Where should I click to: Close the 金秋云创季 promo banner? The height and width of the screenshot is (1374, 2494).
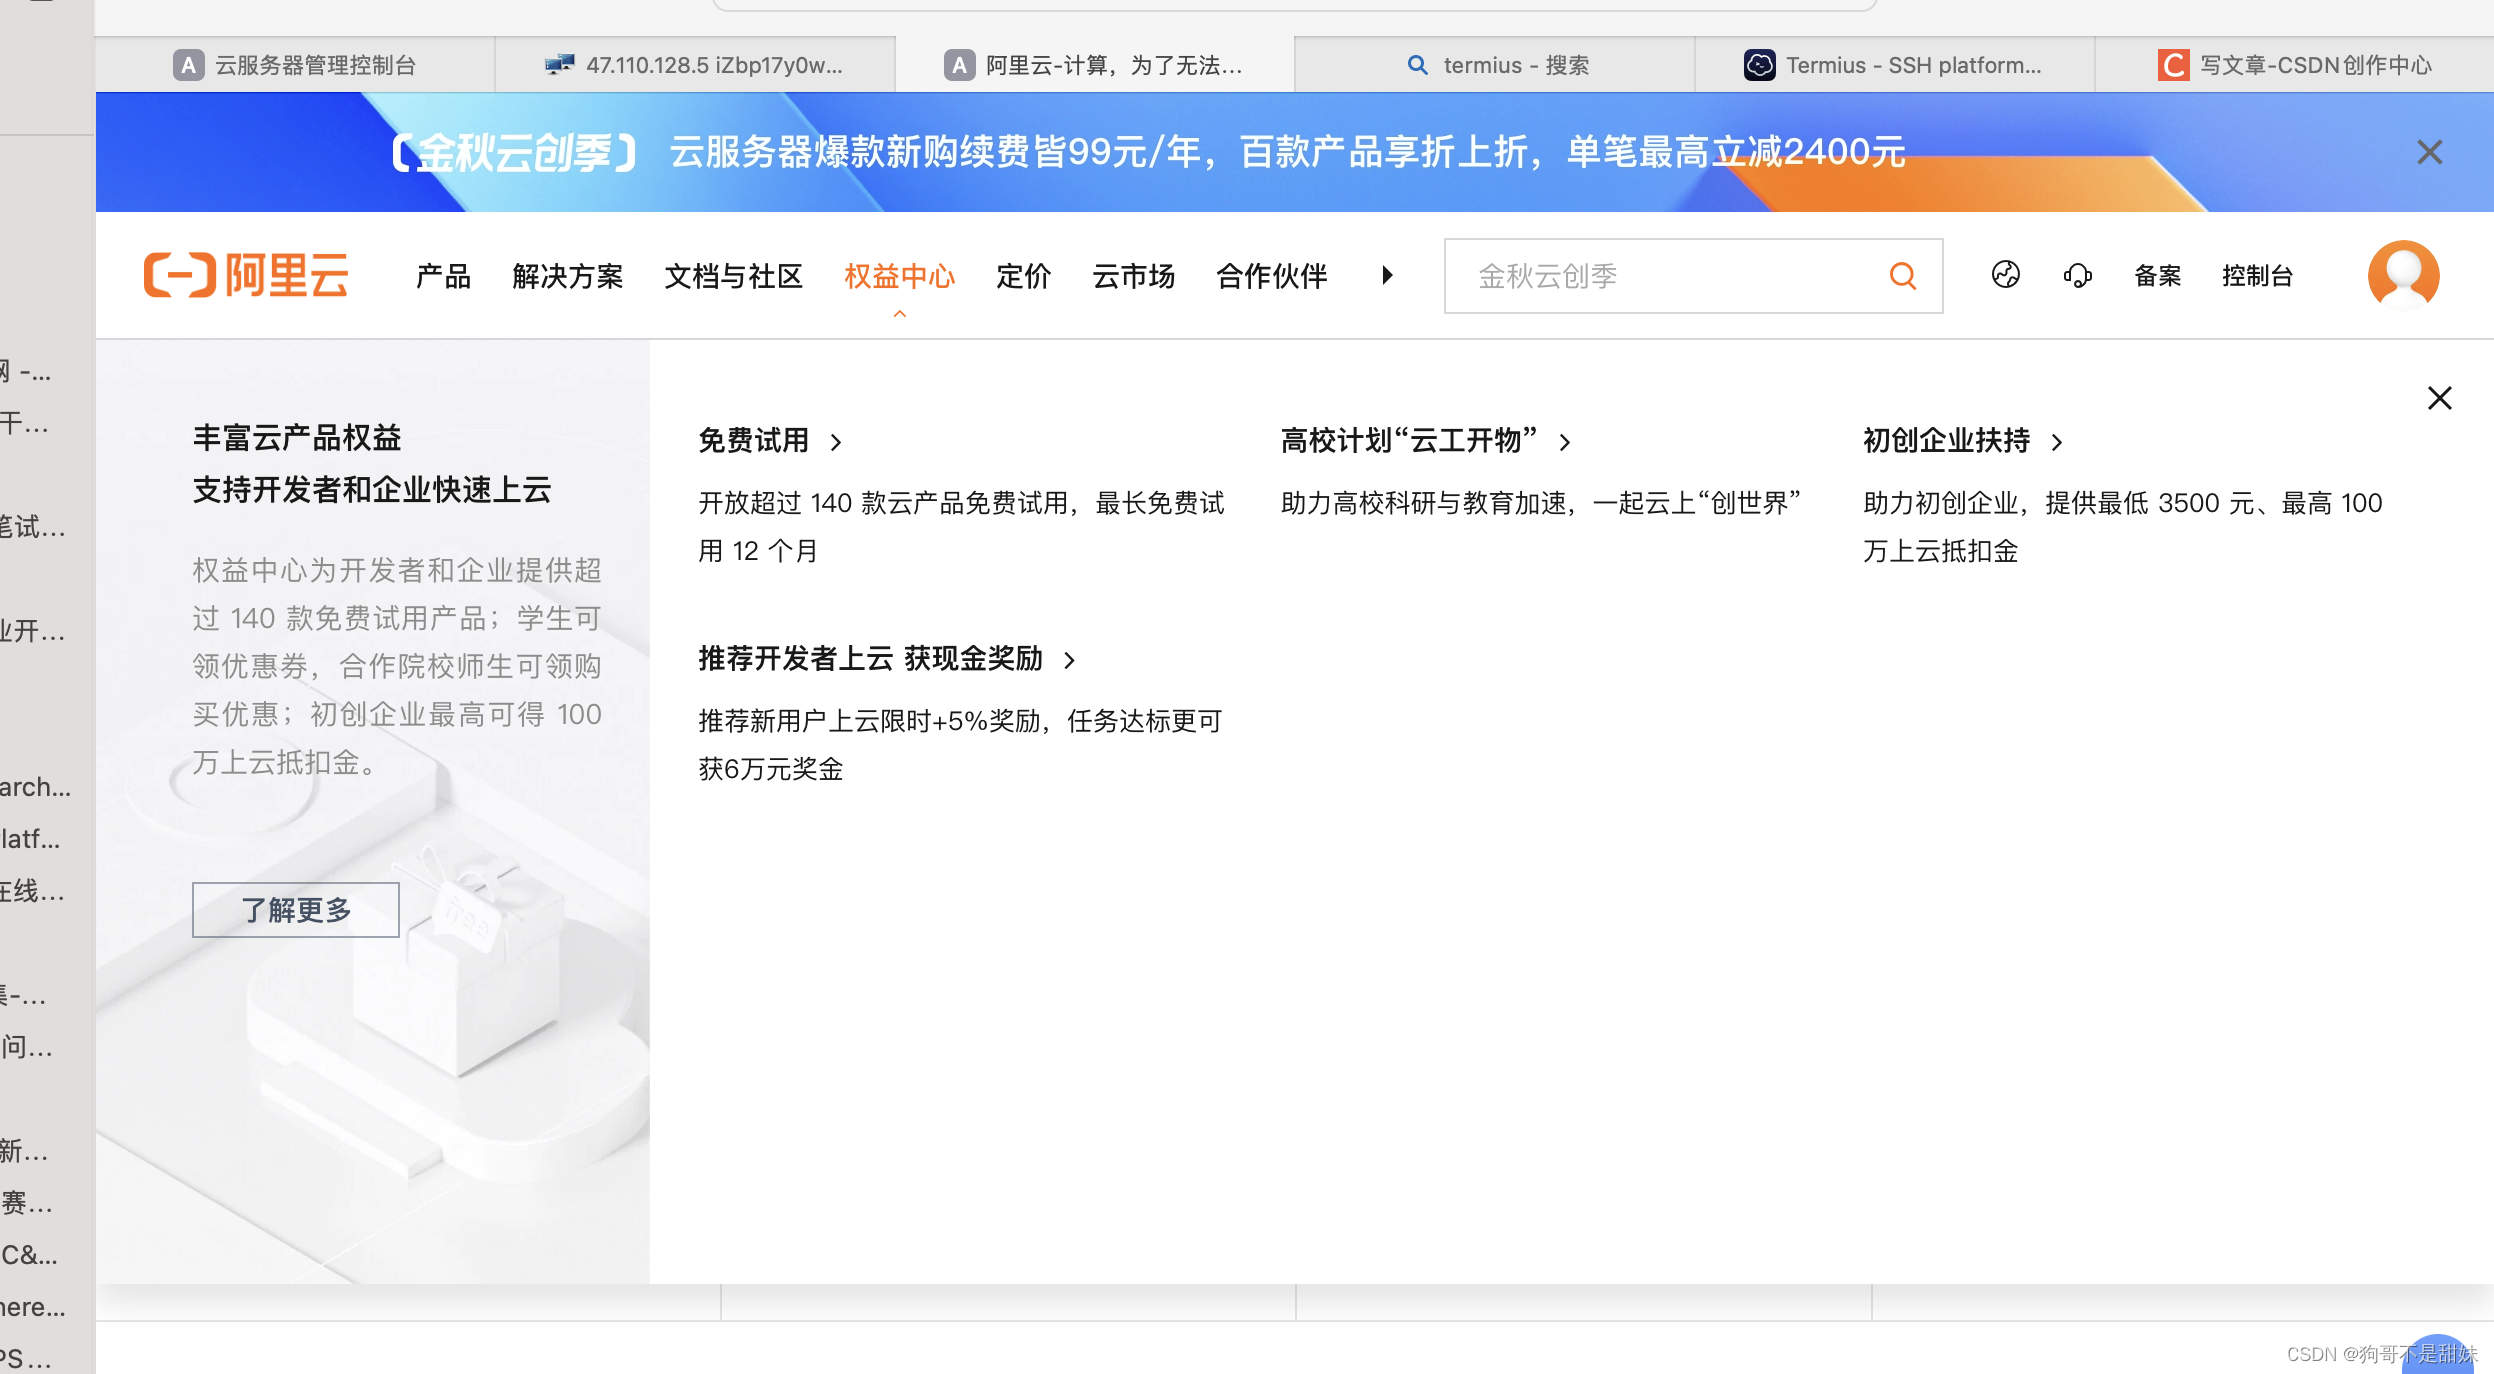pos(2429,152)
